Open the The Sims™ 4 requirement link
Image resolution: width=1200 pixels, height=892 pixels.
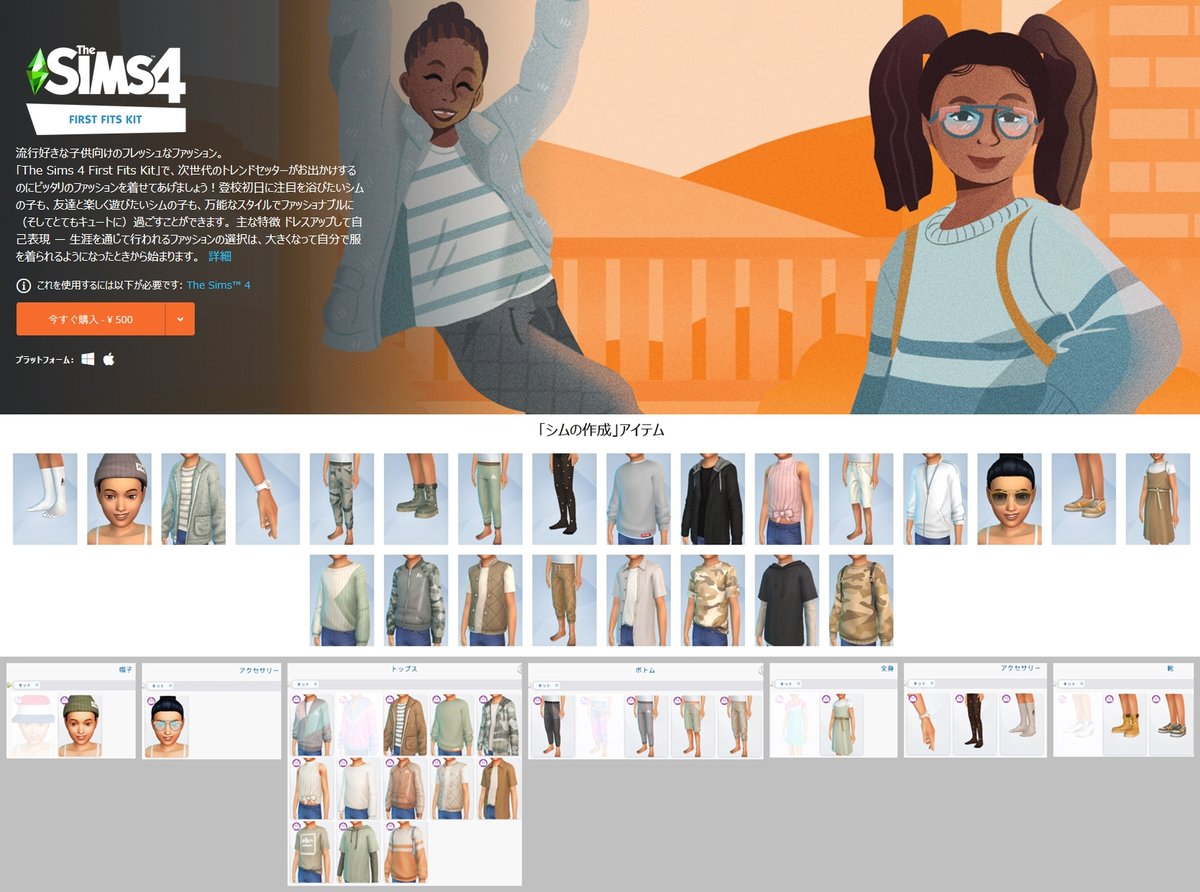(x=218, y=285)
